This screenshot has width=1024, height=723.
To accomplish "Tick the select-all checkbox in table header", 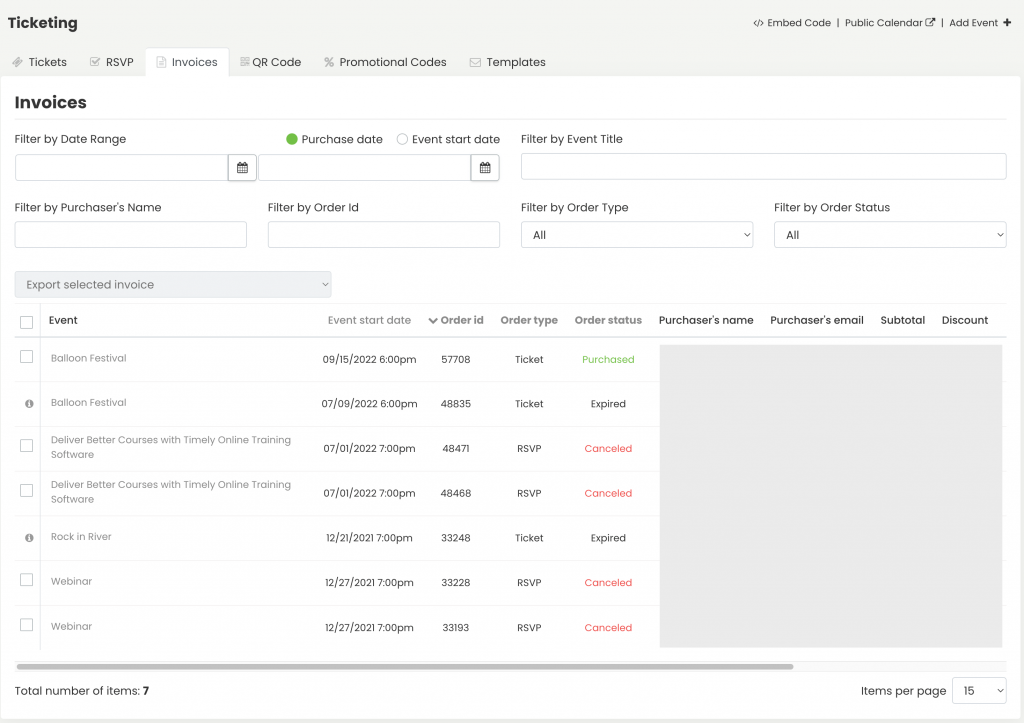I will [x=27, y=322].
